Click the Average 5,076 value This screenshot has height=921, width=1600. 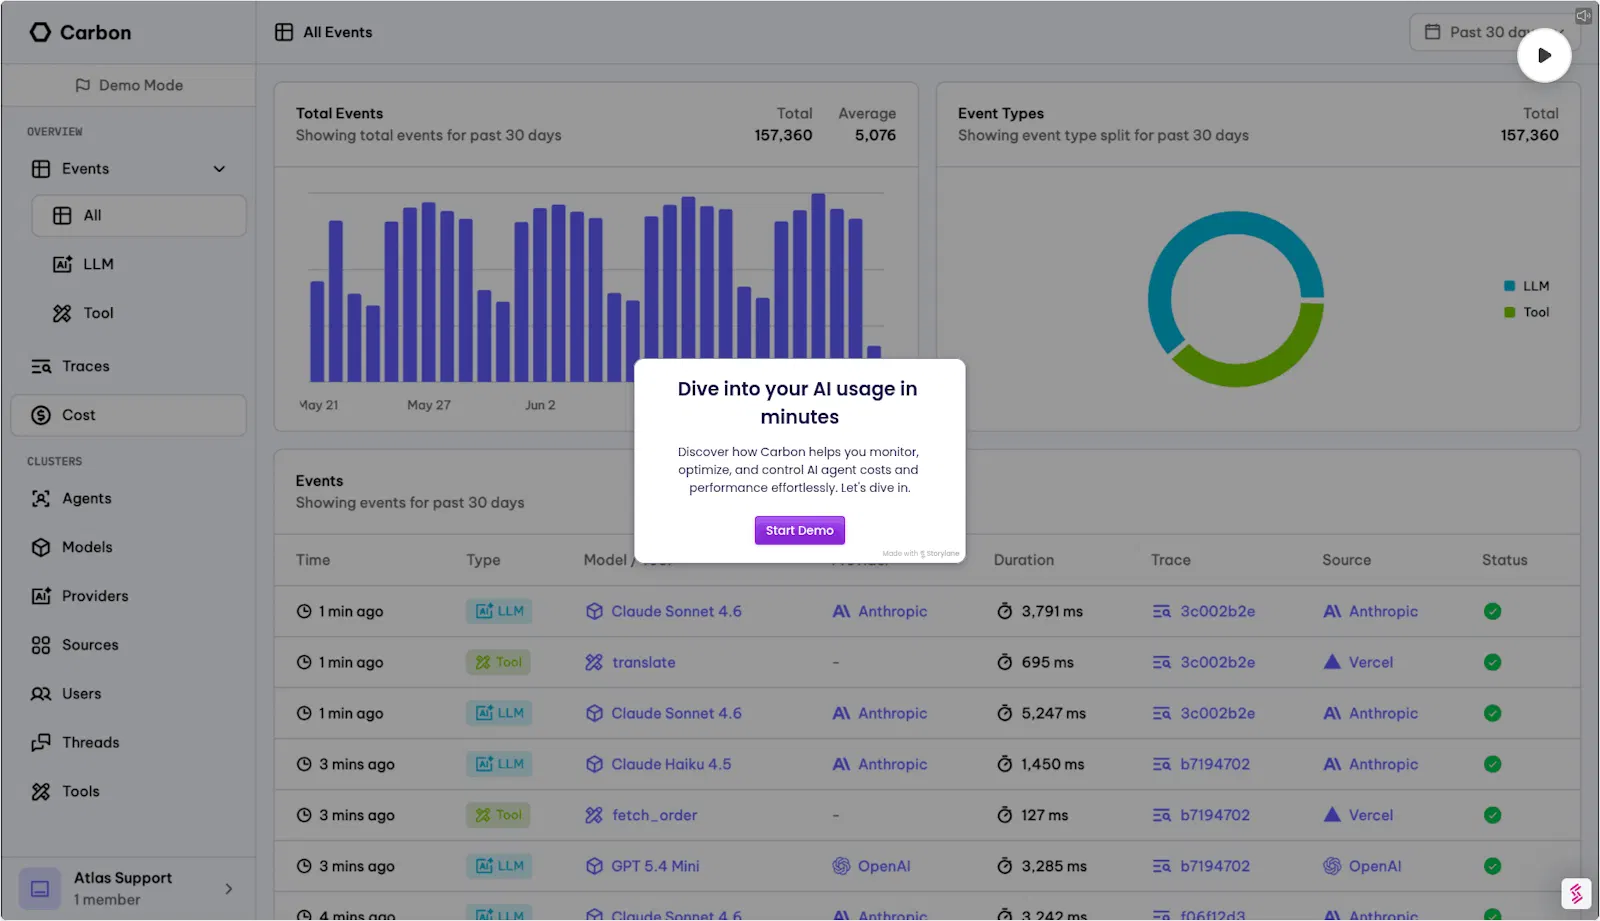click(x=875, y=135)
